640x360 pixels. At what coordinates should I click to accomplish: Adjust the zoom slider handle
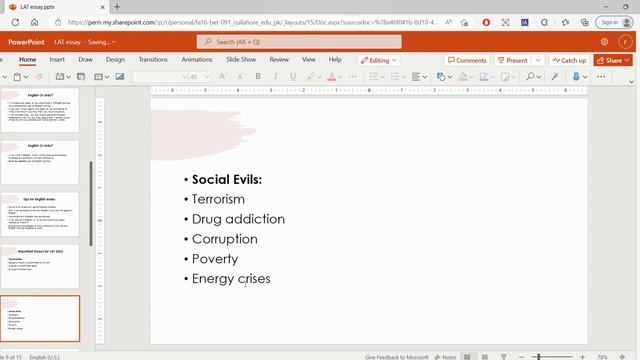(x=539, y=357)
